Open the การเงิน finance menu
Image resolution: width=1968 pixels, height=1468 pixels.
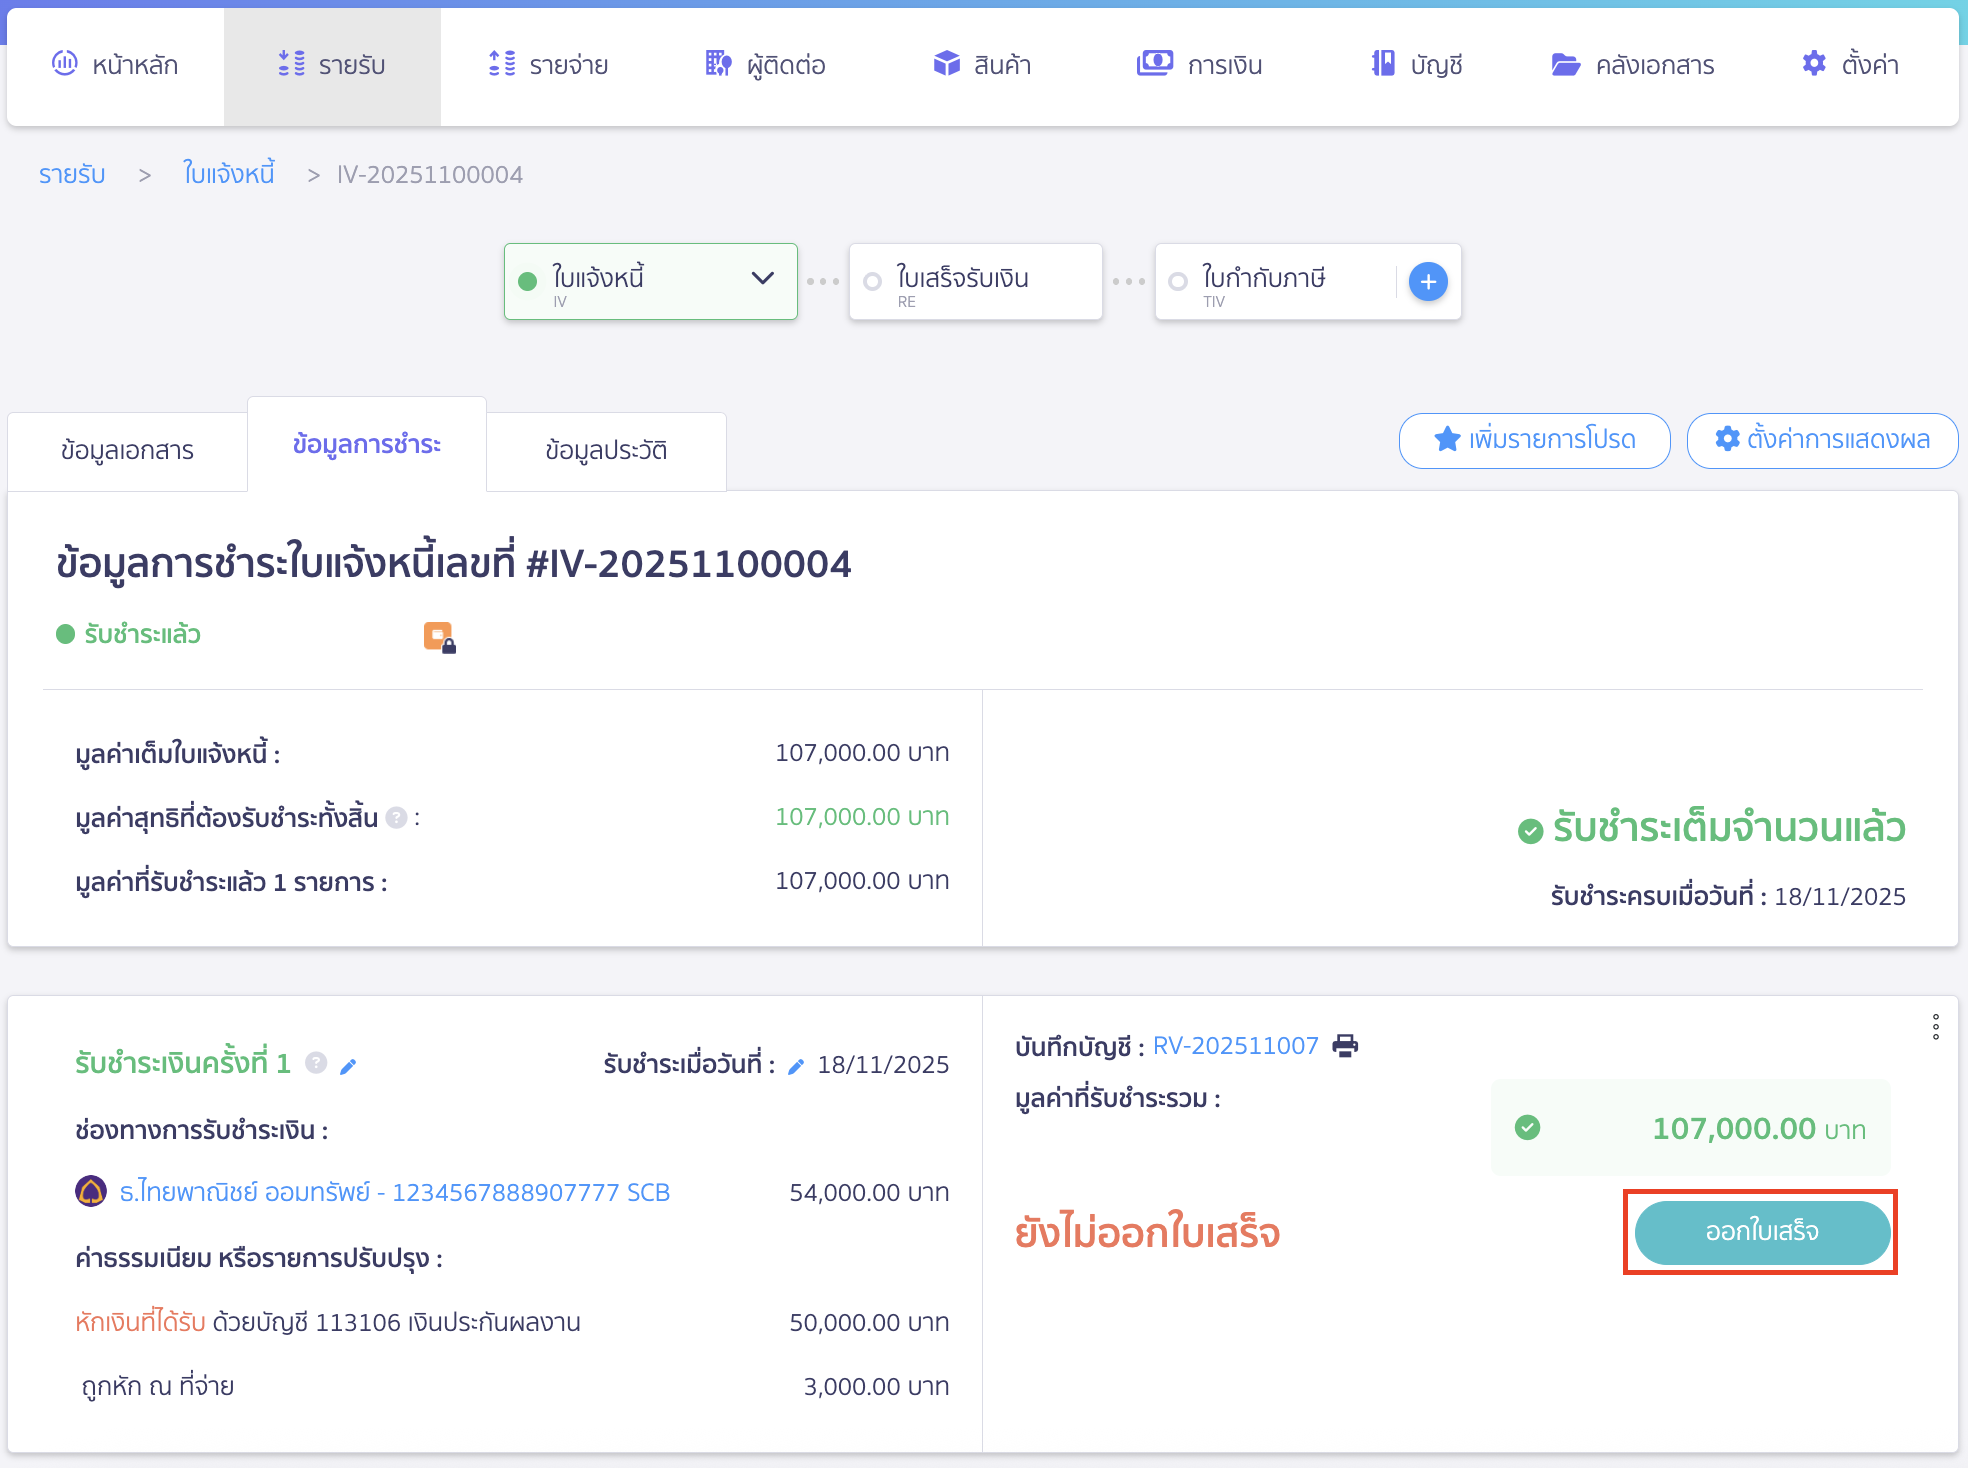pyautogui.click(x=1200, y=65)
